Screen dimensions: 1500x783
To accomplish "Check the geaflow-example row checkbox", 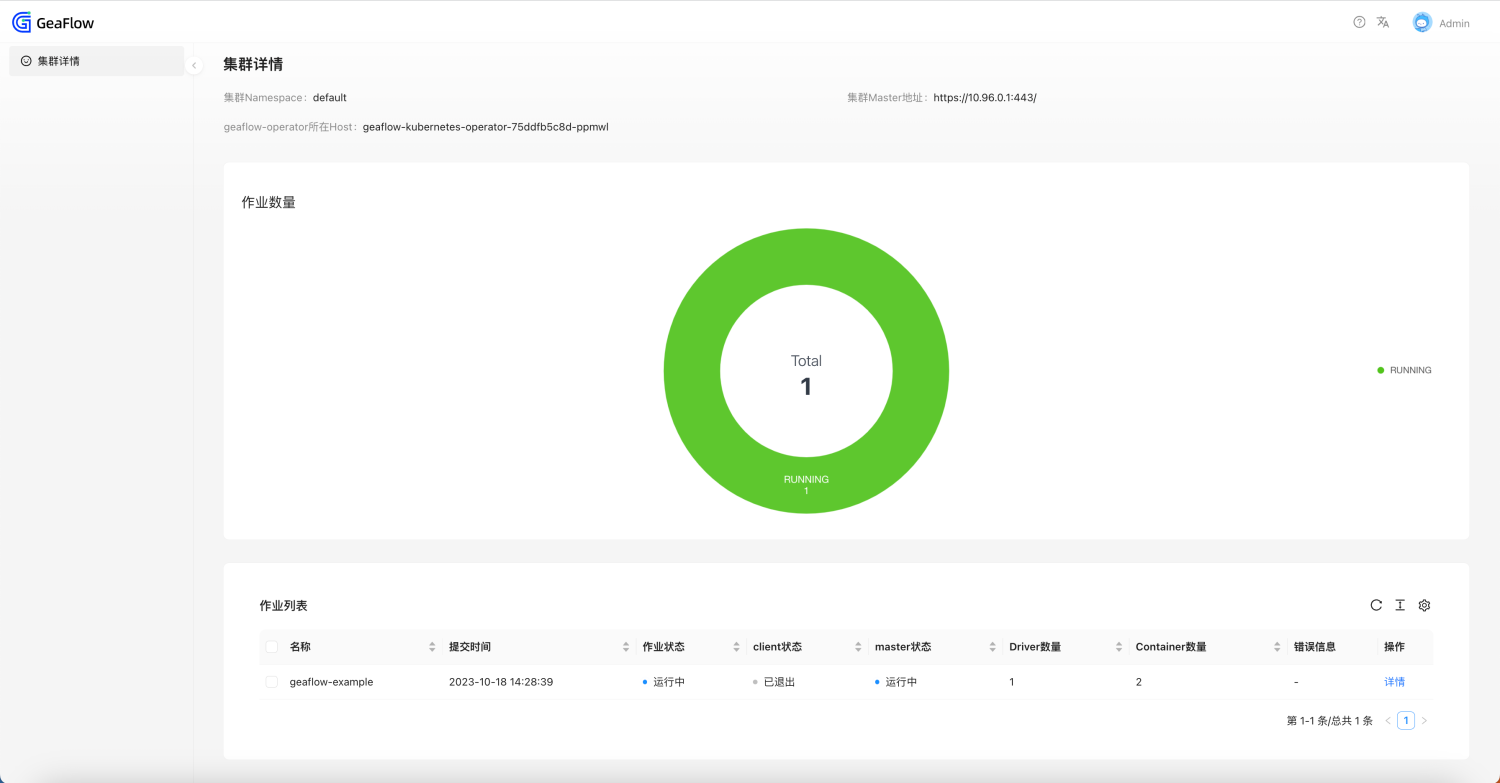I will [x=272, y=682].
